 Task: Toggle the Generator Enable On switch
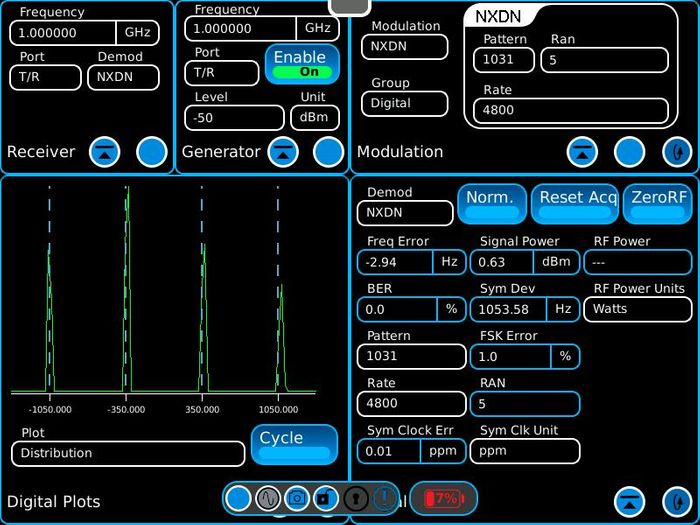(x=302, y=64)
